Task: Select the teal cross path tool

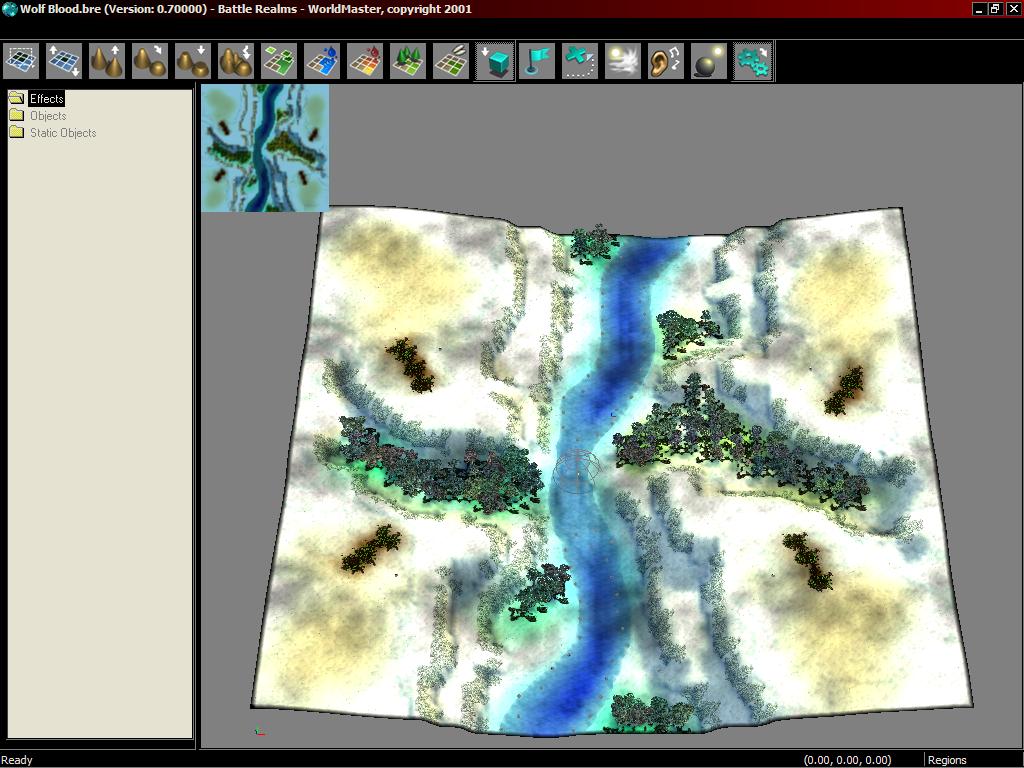Action: tap(580, 61)
